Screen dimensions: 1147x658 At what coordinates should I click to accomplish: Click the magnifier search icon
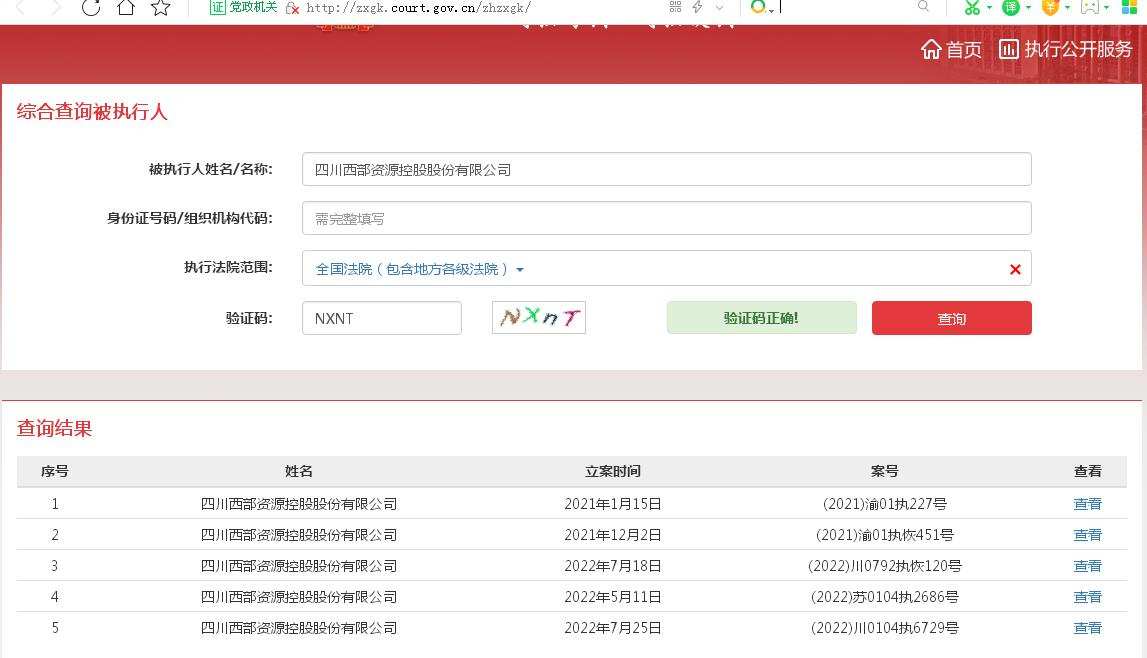(923, 6)
